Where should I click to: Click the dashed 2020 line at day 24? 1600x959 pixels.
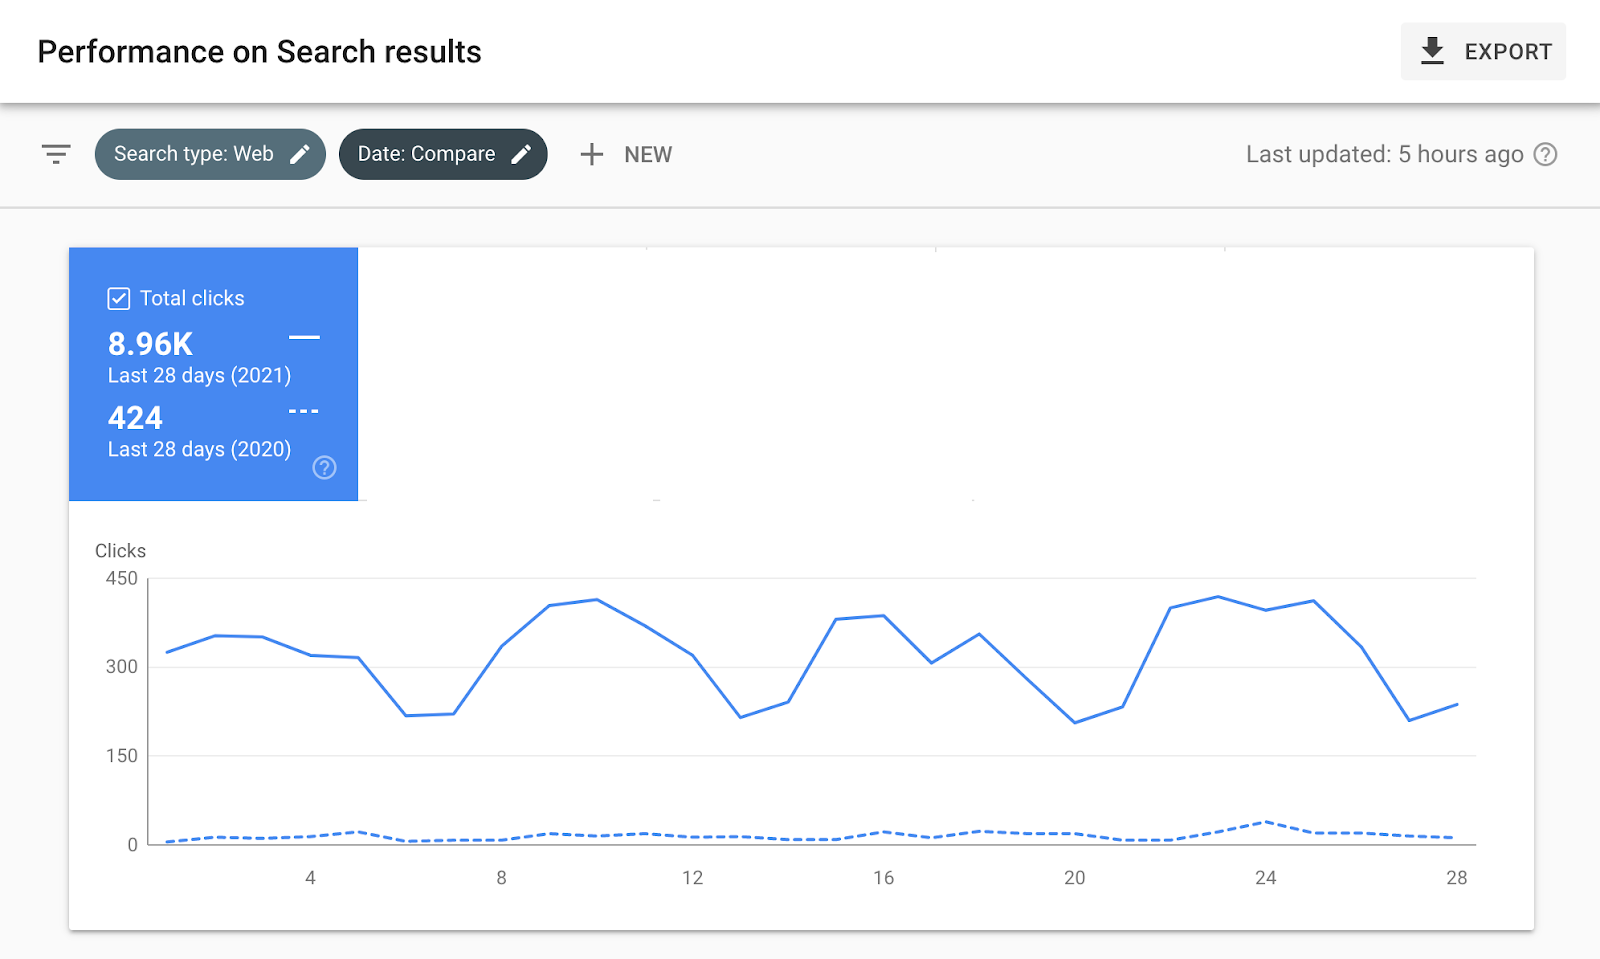(1266, 822)
